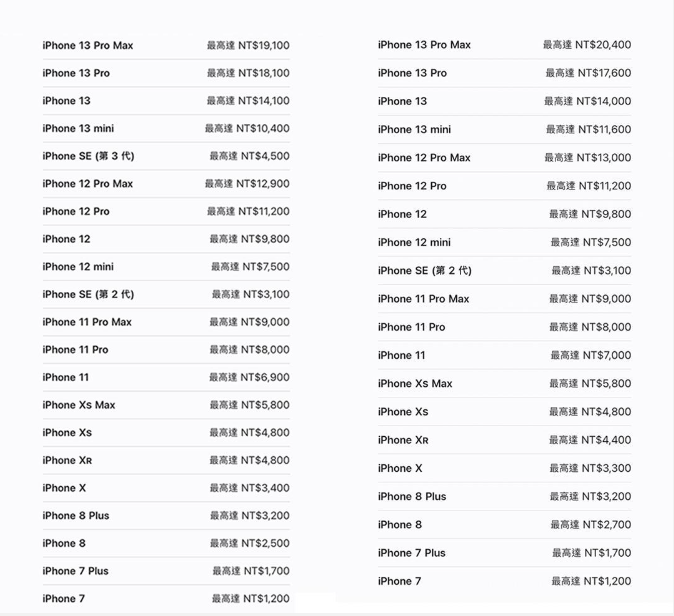
Task: Select the NT$3,400 iPhone X price
Action: coord(249,488)
